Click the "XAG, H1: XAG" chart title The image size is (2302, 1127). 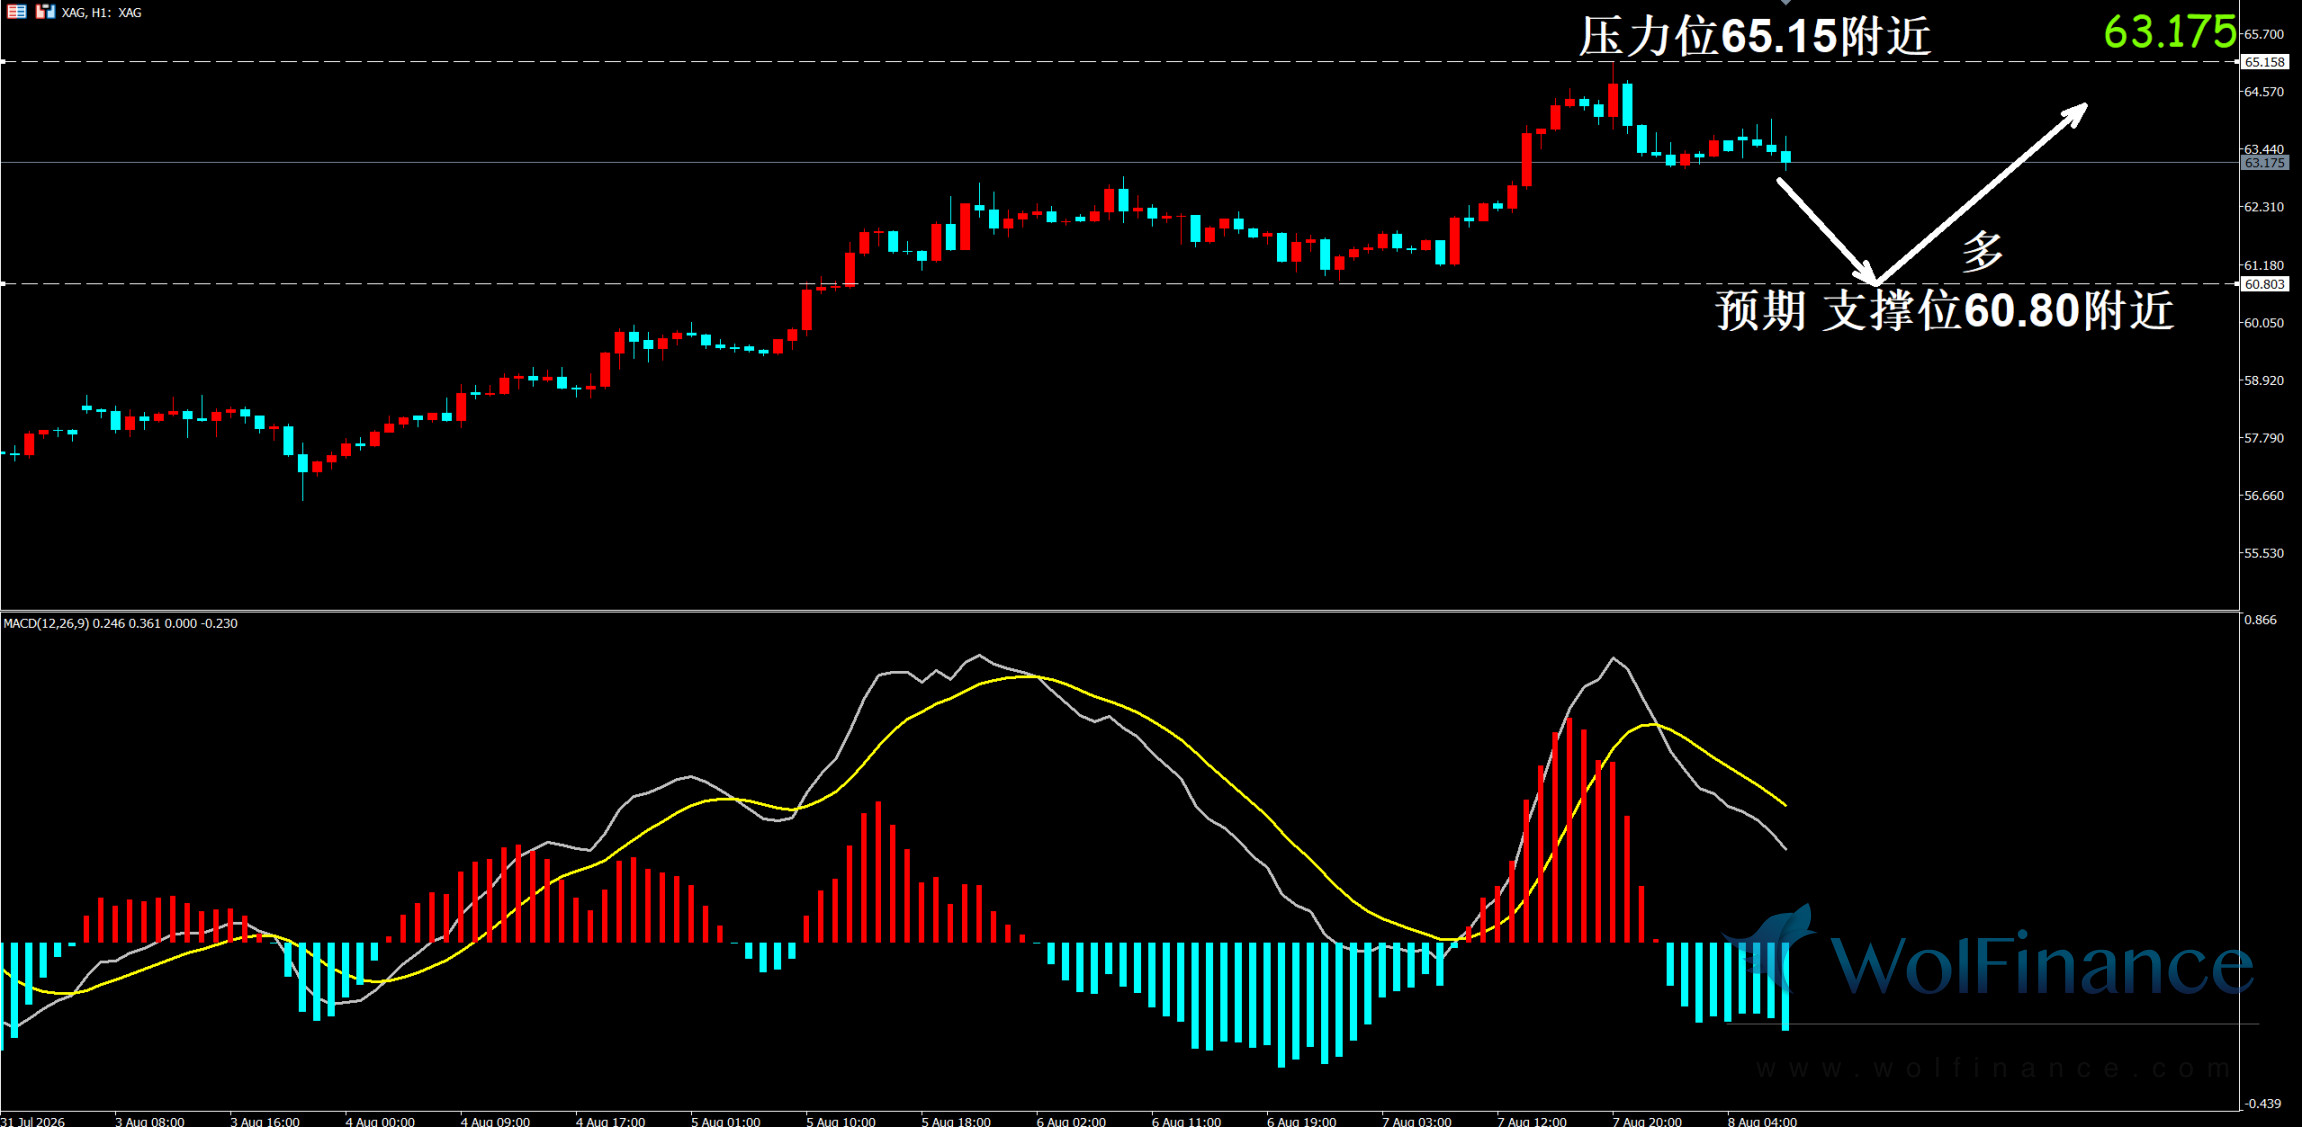click(101, 13)
